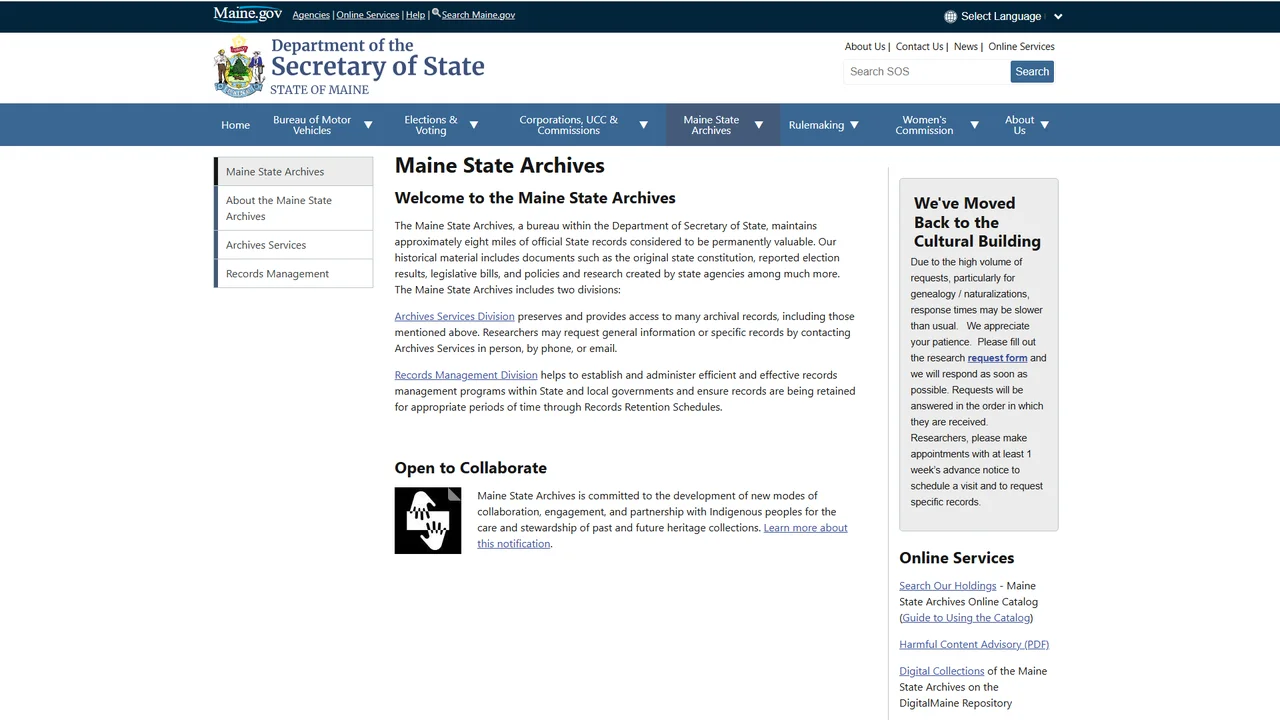
Task: Click the Maine state seal emblem
Action: pyautogui.click(x=239, y=67)
